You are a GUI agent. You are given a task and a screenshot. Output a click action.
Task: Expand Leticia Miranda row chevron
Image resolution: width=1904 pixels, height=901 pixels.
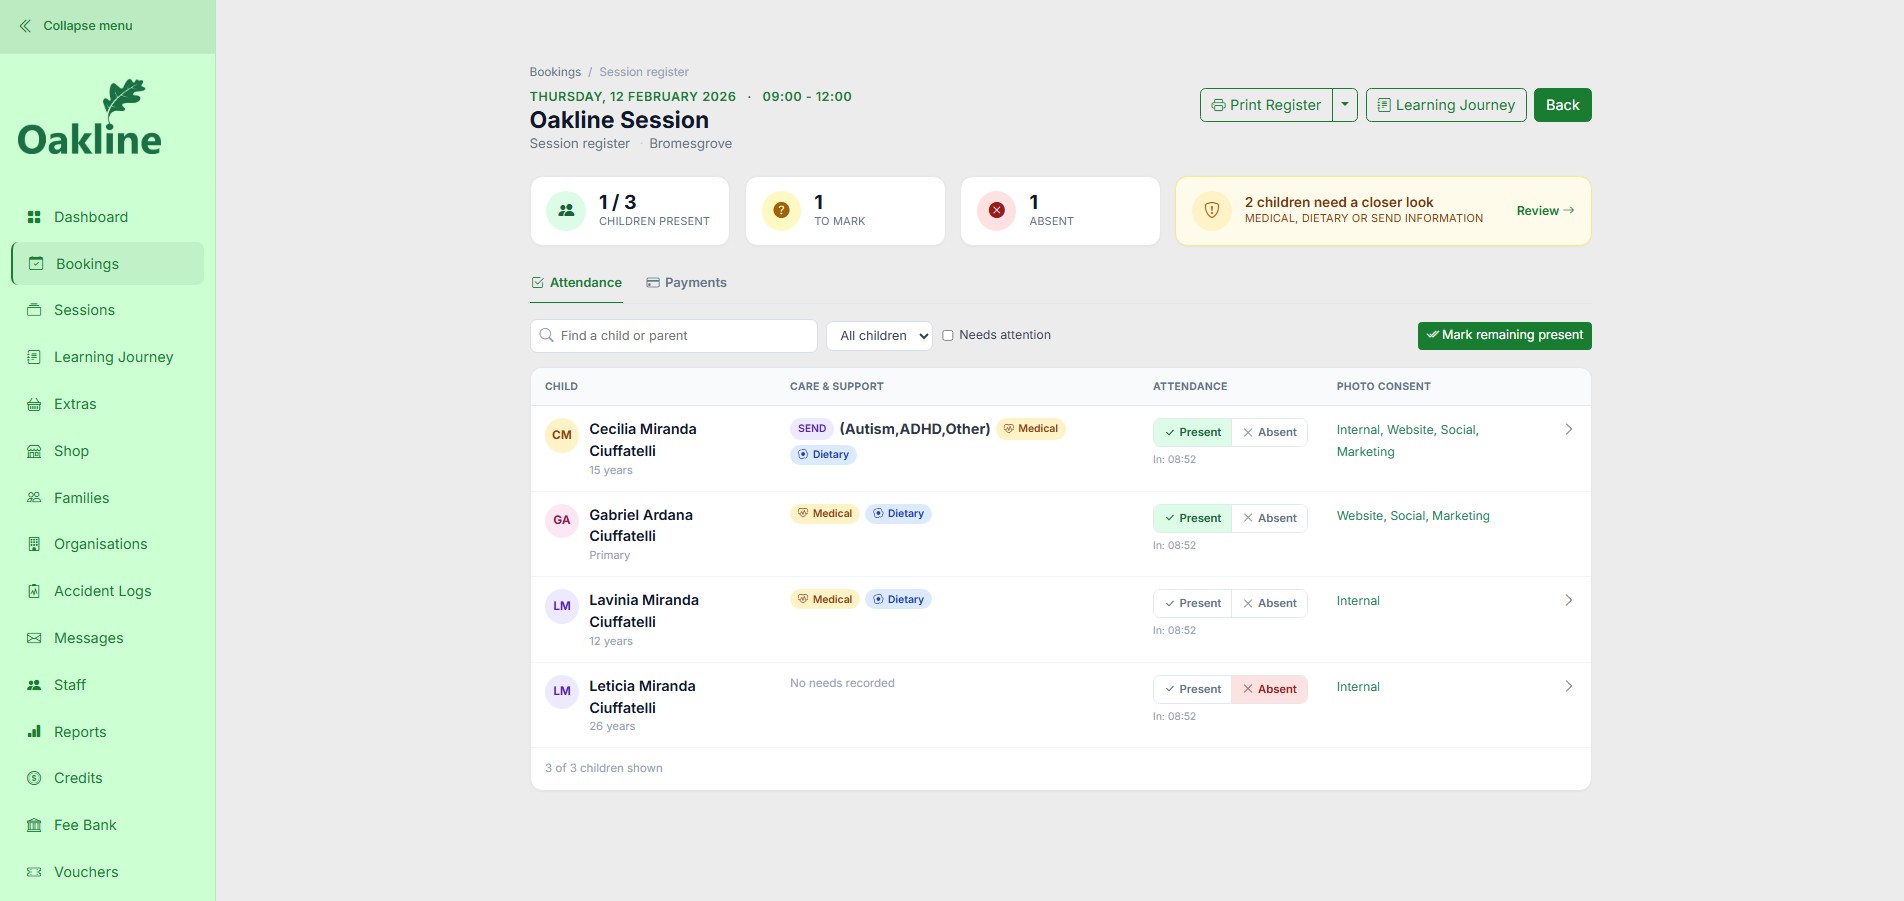coord(1568,686)
